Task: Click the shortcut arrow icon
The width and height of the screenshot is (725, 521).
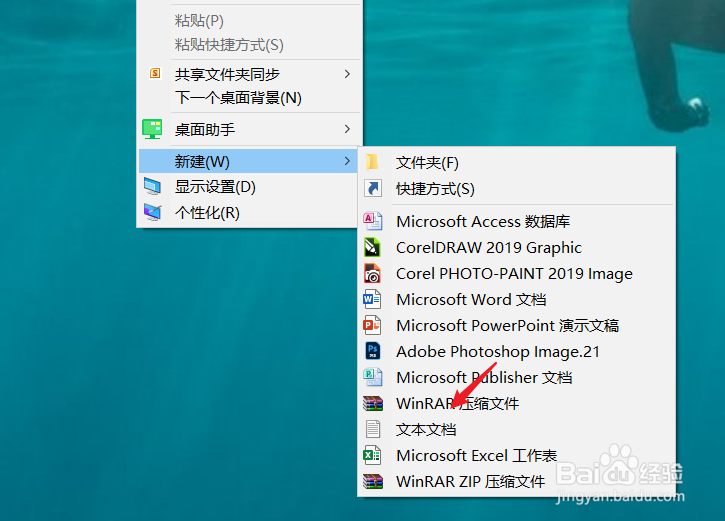Action: 373,188
